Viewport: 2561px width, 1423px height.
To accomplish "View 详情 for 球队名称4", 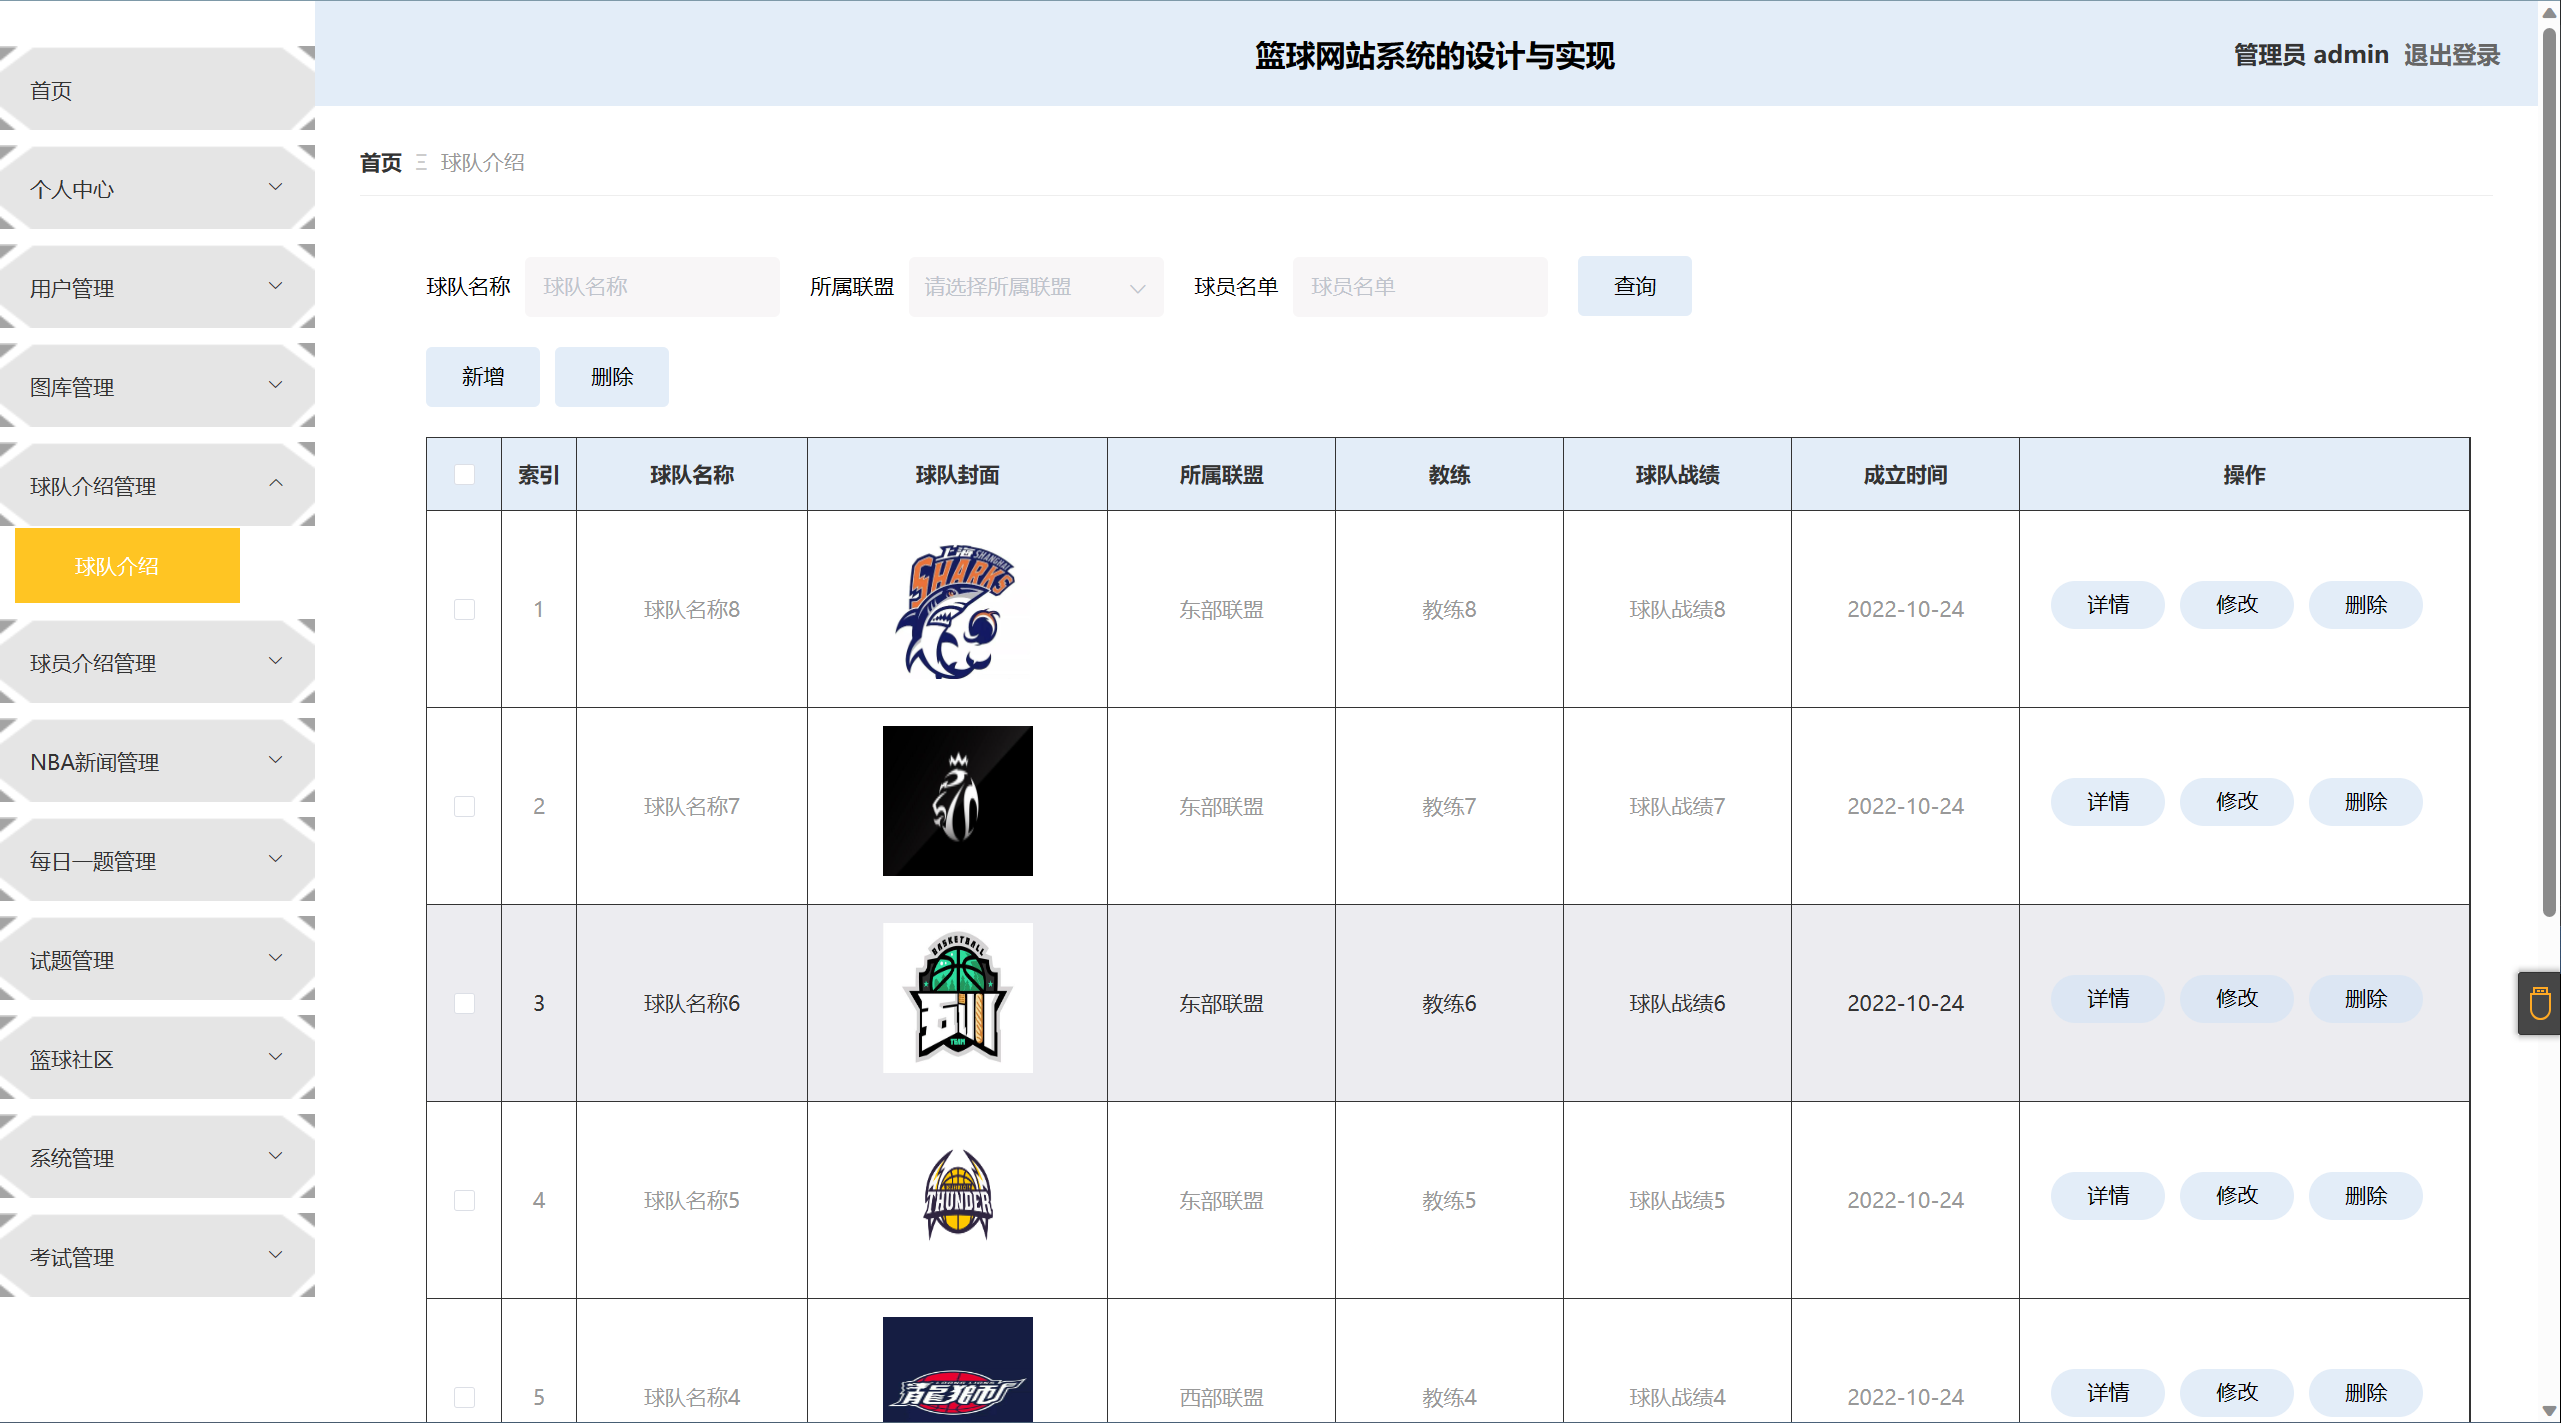I will click(2107, 1393).
